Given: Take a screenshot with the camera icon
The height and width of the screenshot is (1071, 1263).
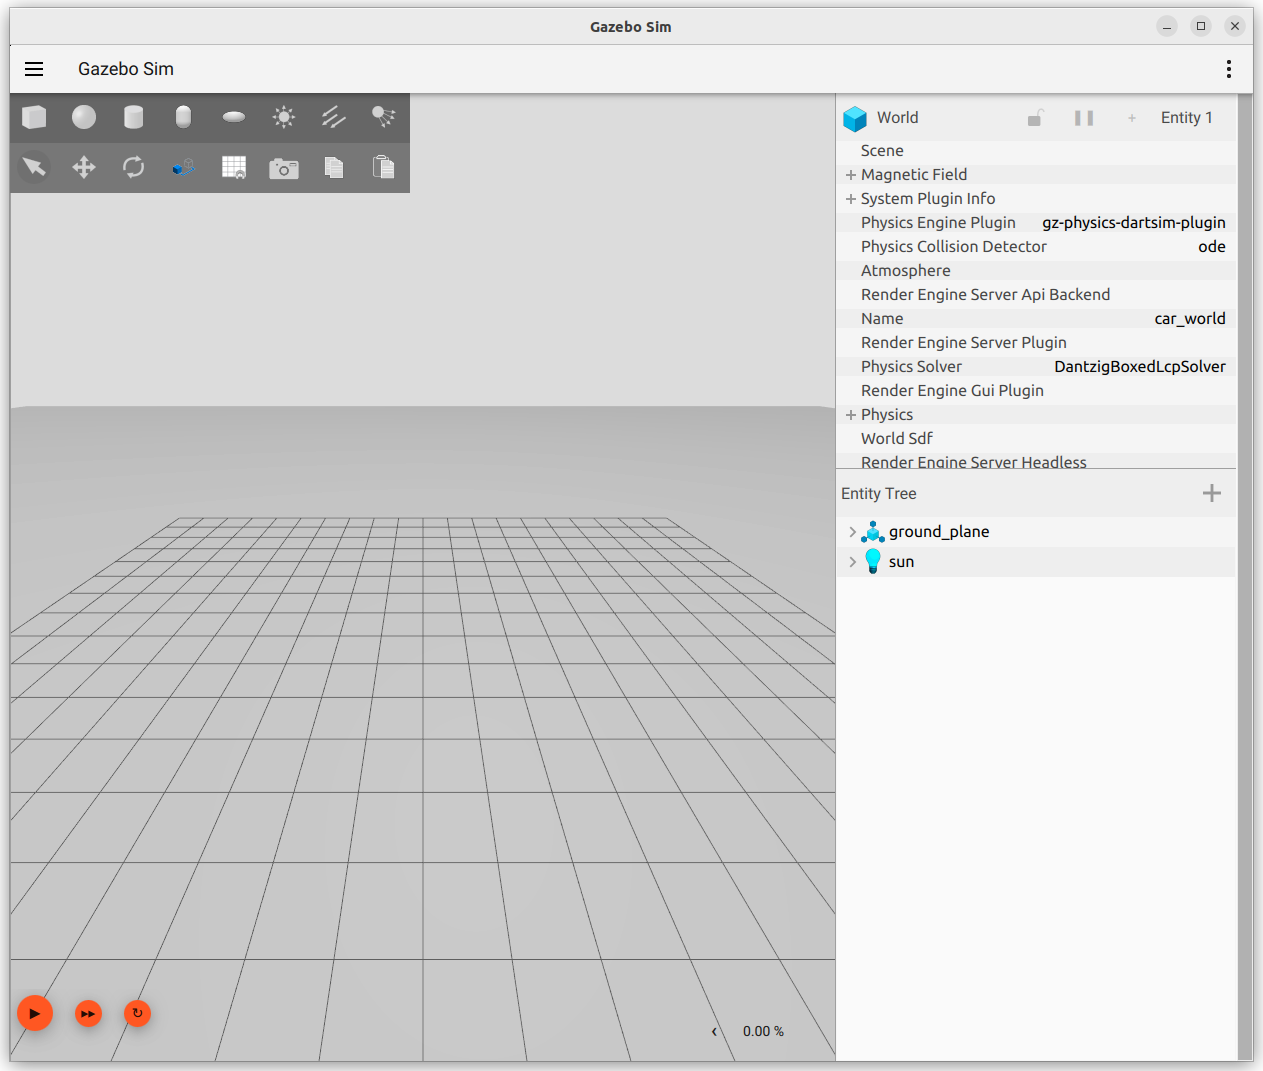Looking at the screenshot, I should pyautogui.click(x=284, y=168).
